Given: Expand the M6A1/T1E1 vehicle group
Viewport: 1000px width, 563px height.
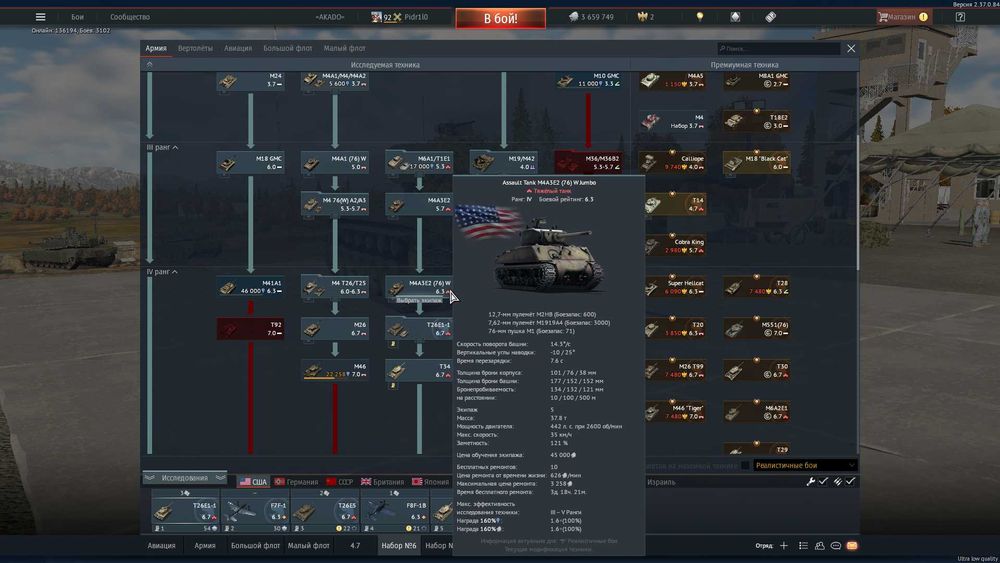Looking at the screenshot, I should pyautogui.click(x=419, y=163).
